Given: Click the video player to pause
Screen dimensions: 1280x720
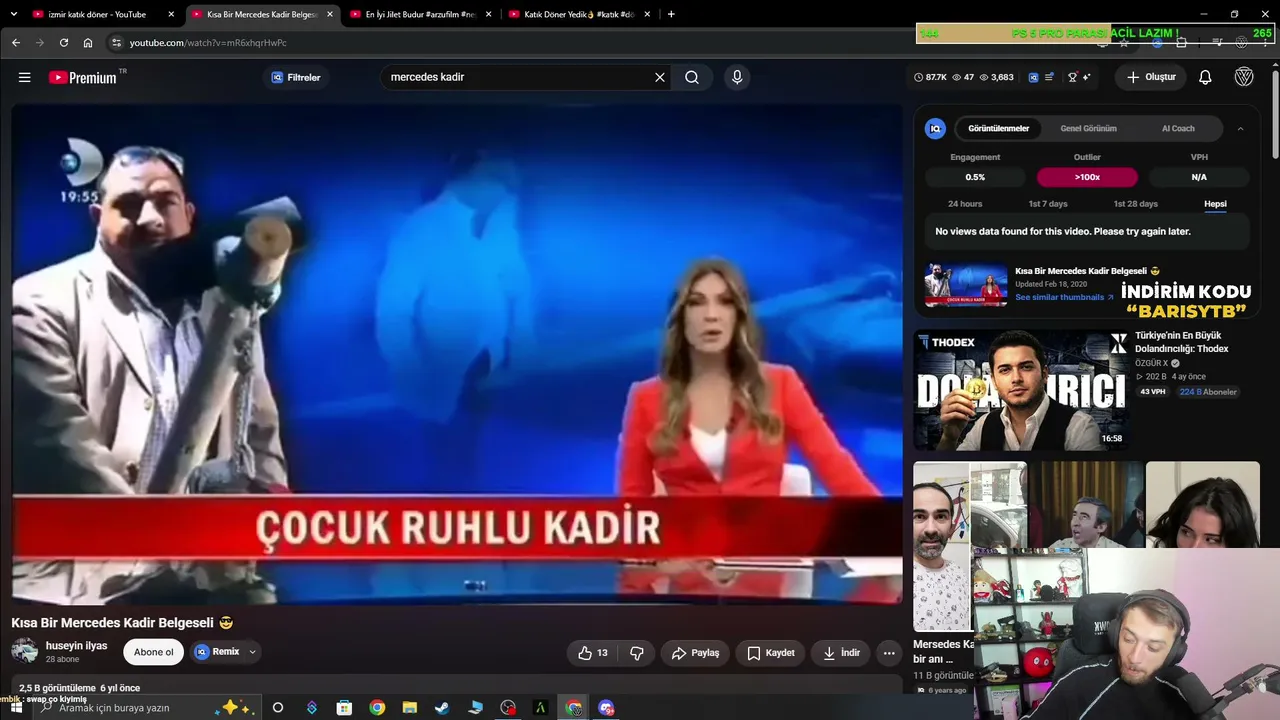Looking at the screenshot, I should (x=457, y=354).
